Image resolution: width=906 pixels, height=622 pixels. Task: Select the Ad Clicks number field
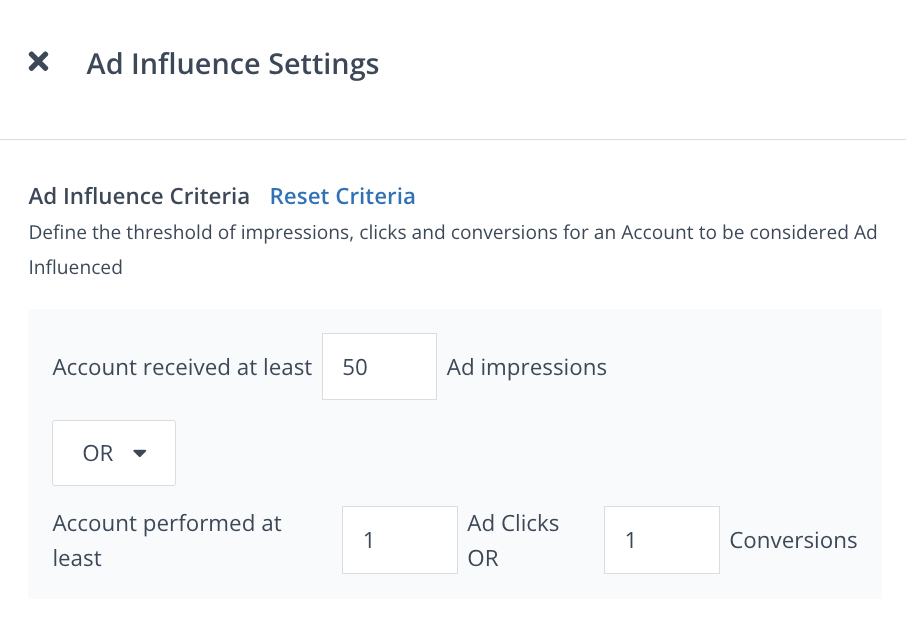(399, 540)
